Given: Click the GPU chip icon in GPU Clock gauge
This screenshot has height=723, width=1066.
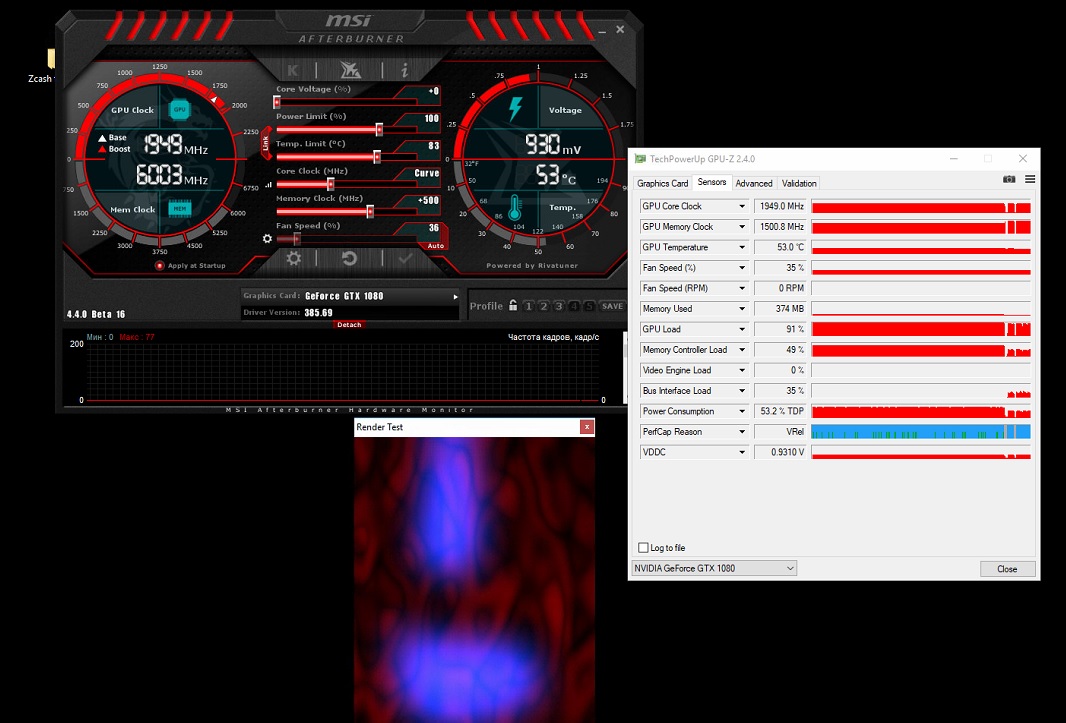Looking at the screenshot, I should click(x=179, y=110).
